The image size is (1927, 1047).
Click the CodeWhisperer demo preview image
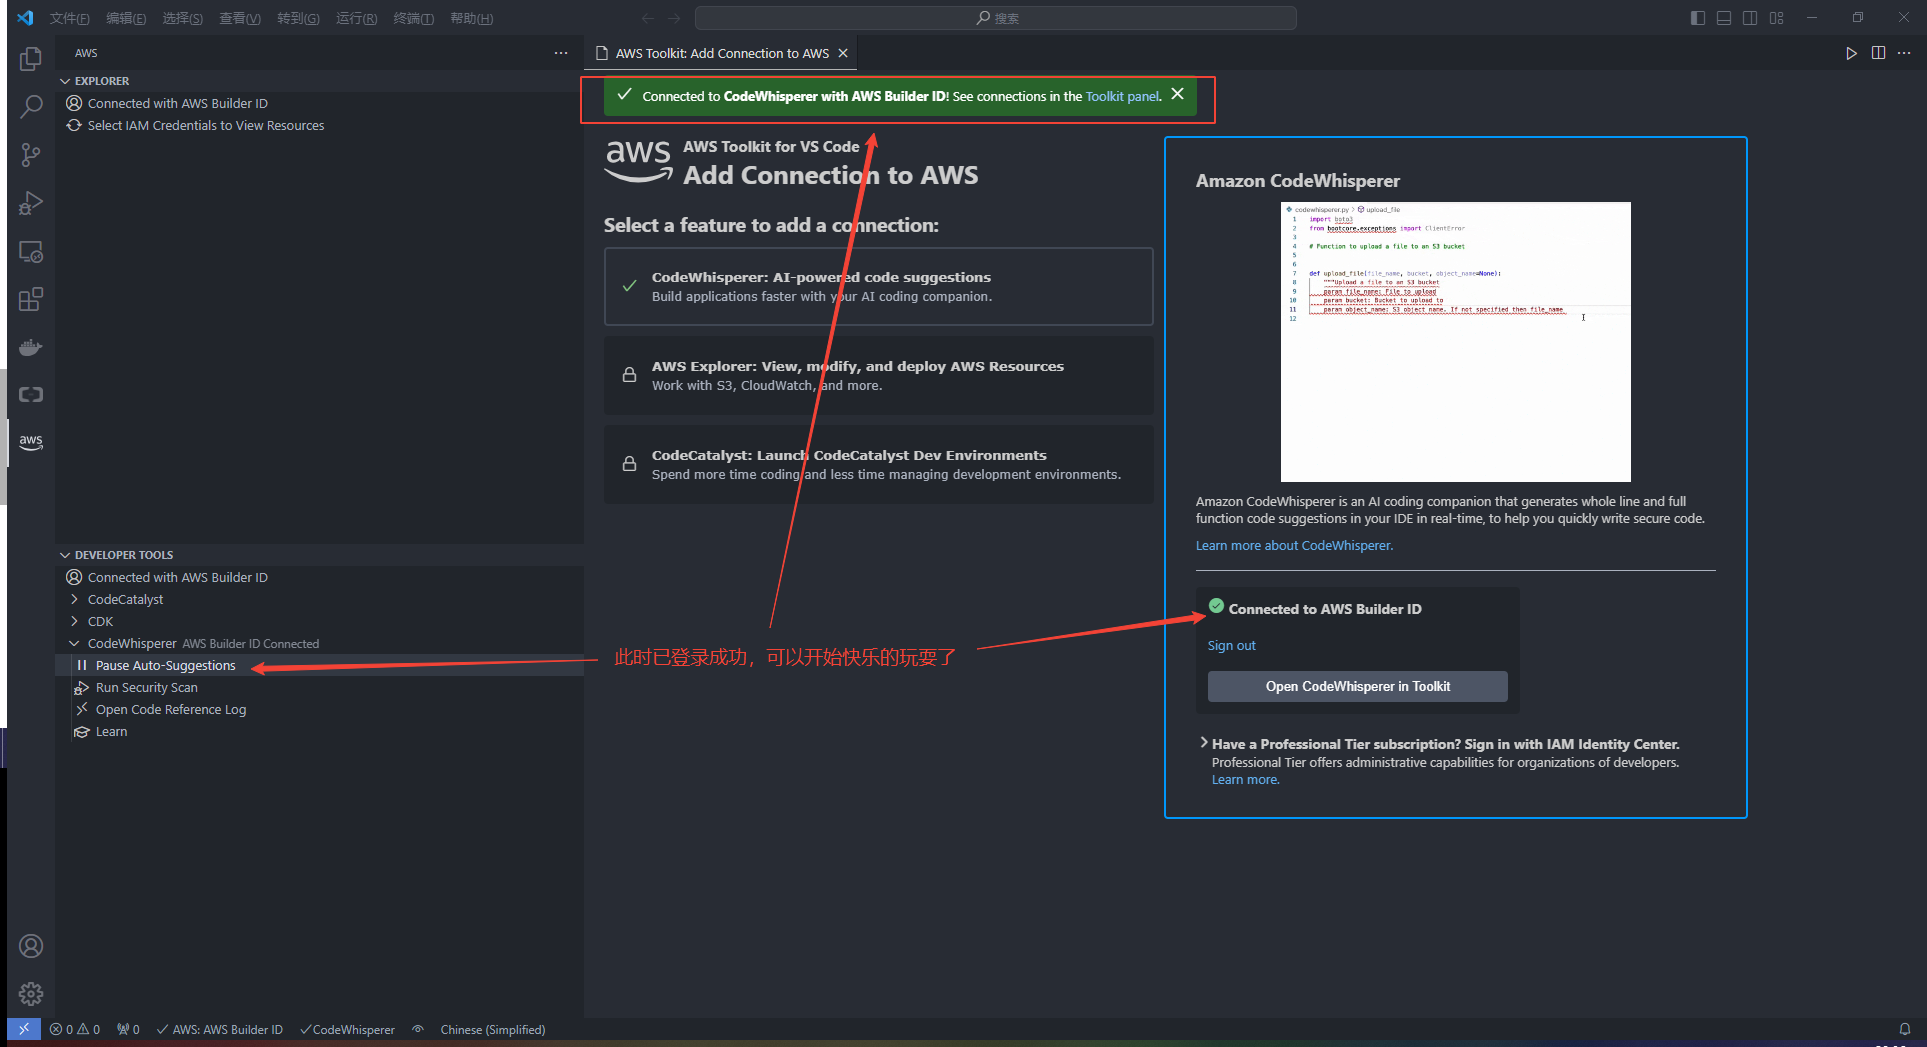pyautogui.click(x=1455, y=342)
